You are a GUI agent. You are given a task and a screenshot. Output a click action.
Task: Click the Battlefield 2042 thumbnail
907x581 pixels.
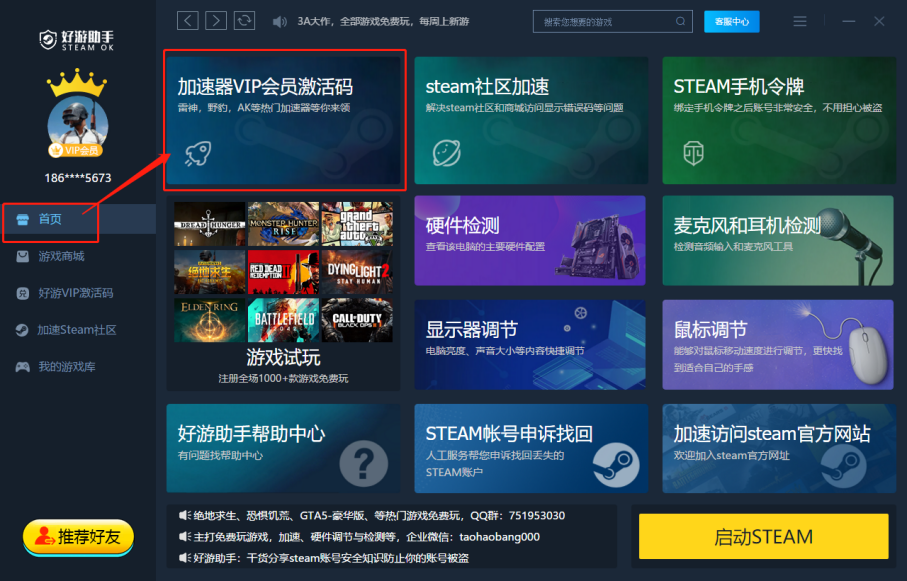tap(283, 320)
